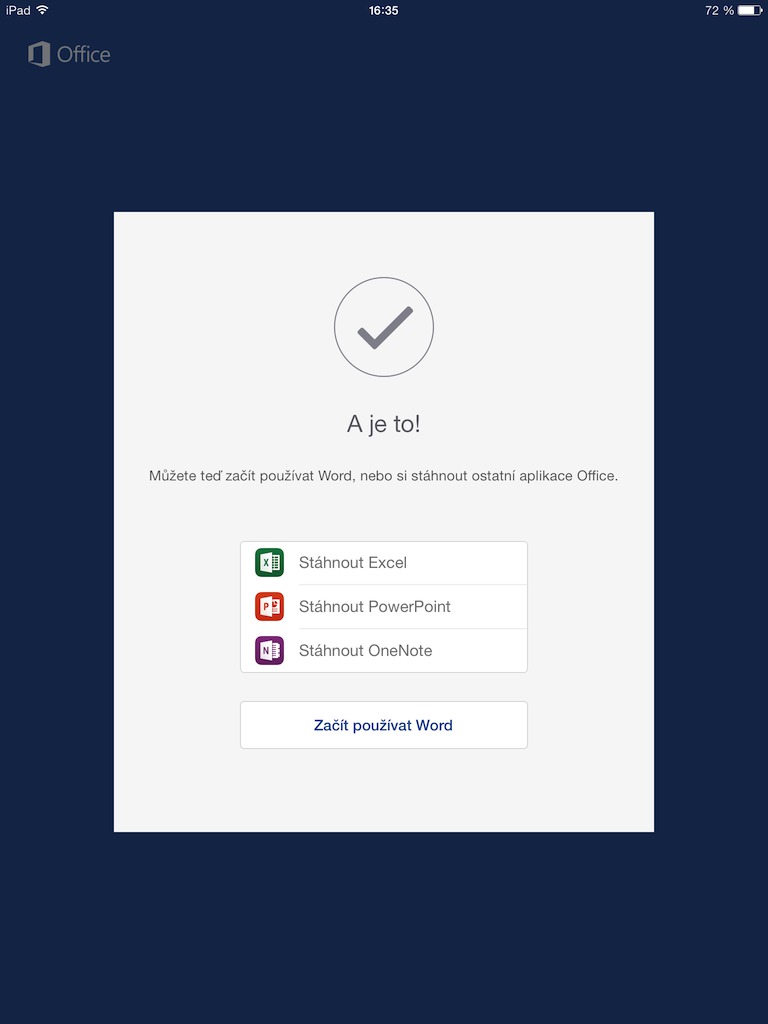The image size is (768, 1024).
Task: Click the Office logo icon
Action: pos(39,54)
